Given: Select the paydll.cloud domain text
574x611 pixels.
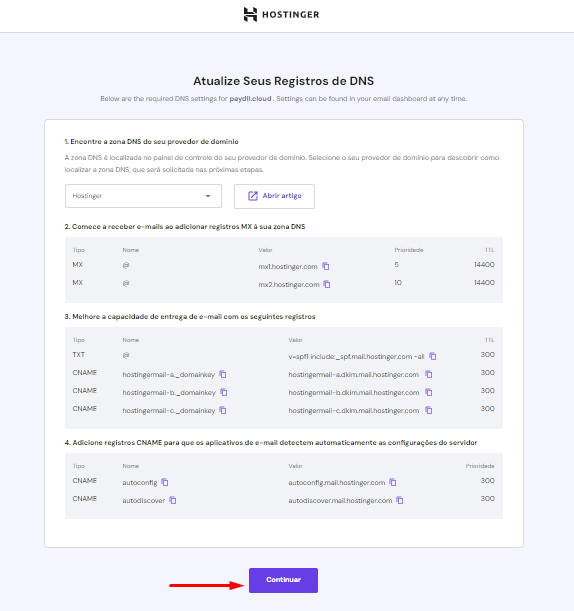Looking at the screenshot, I should tap(250, 99).
